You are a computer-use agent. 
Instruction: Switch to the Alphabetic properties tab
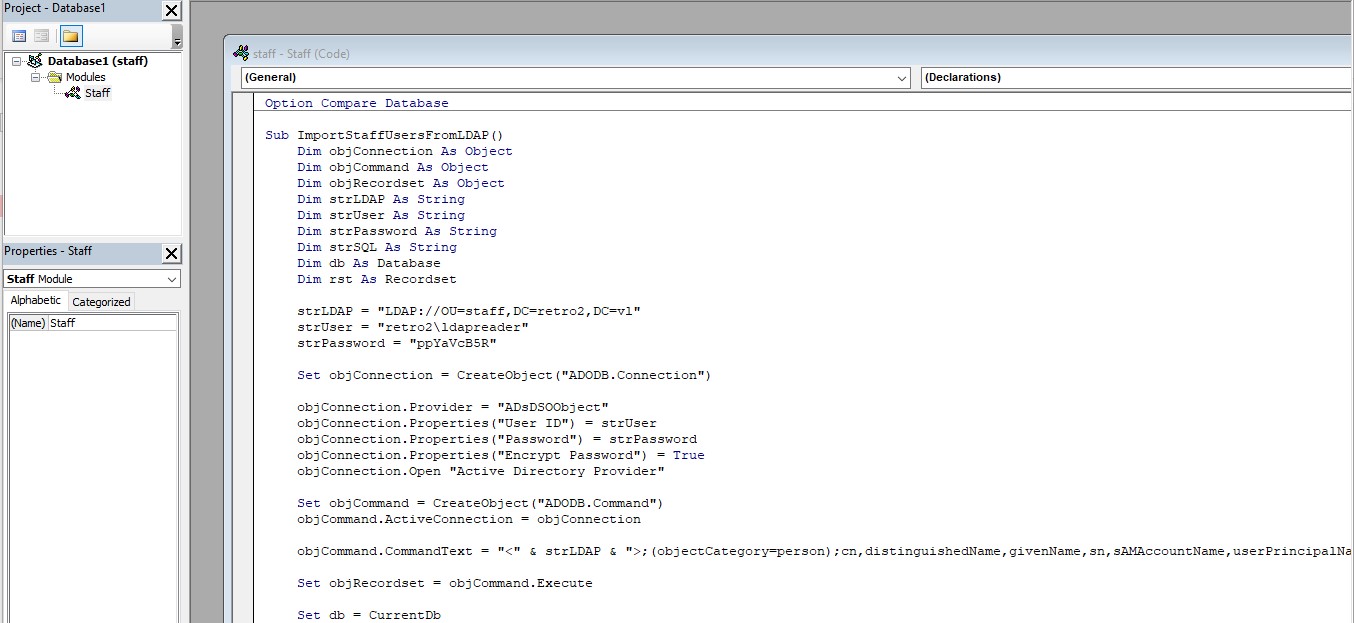click(36, 301)
